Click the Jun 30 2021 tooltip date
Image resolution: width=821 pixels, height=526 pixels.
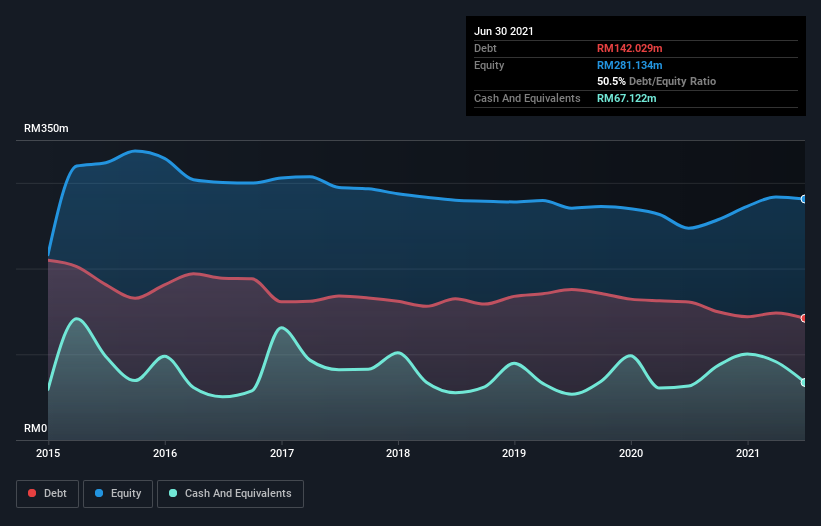tap(504, 31)
